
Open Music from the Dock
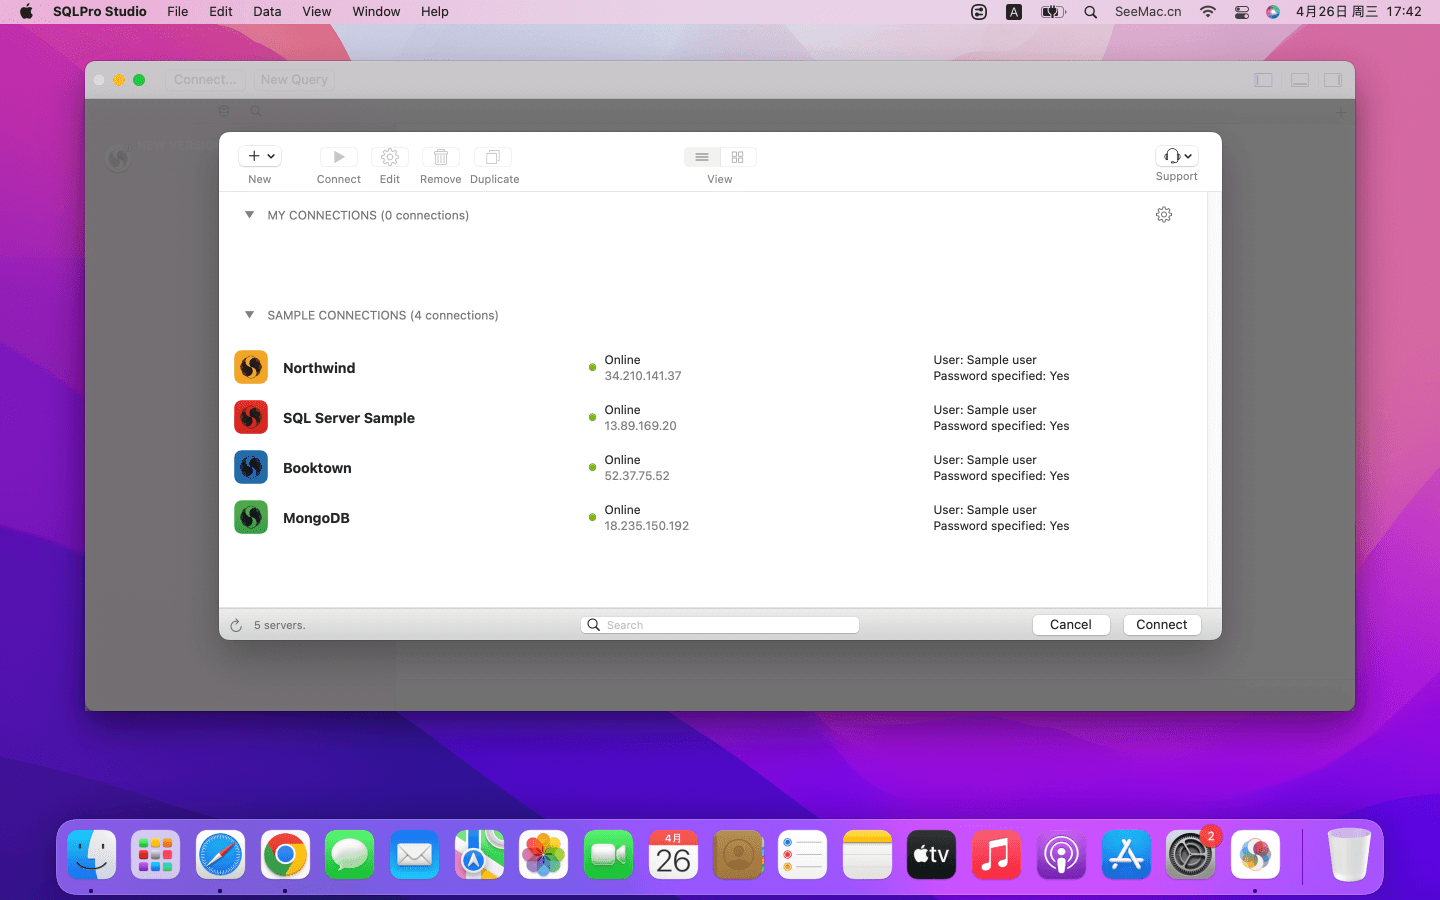[996, 855]
